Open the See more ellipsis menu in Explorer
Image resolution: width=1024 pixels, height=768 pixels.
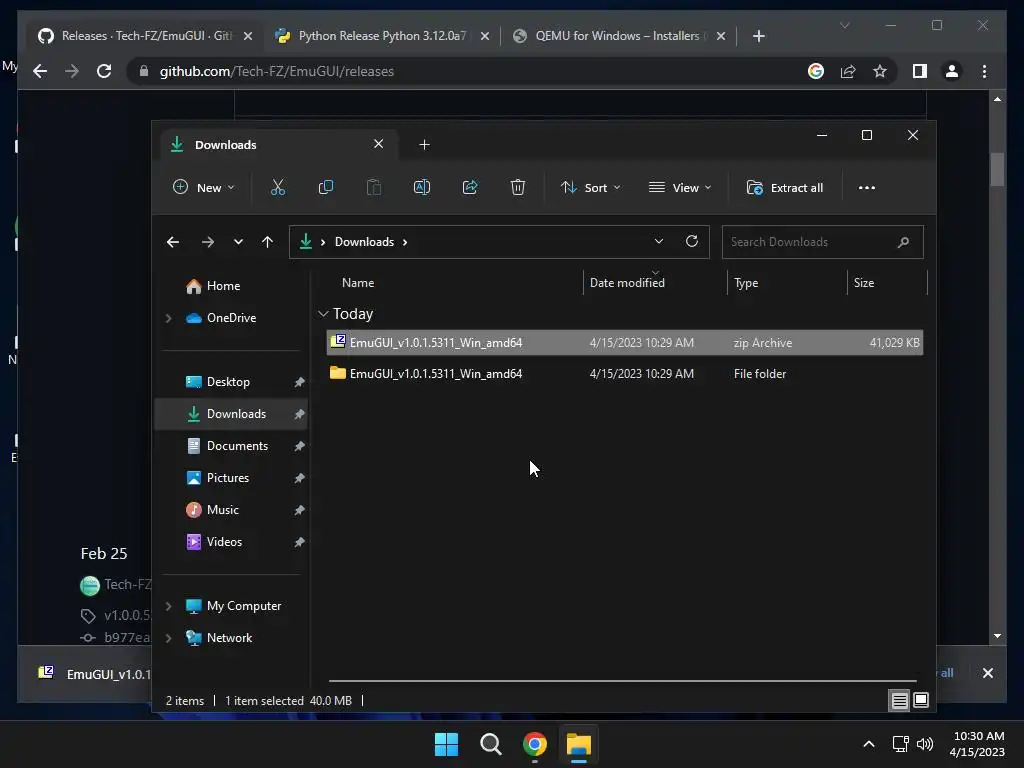pos(867,187)
